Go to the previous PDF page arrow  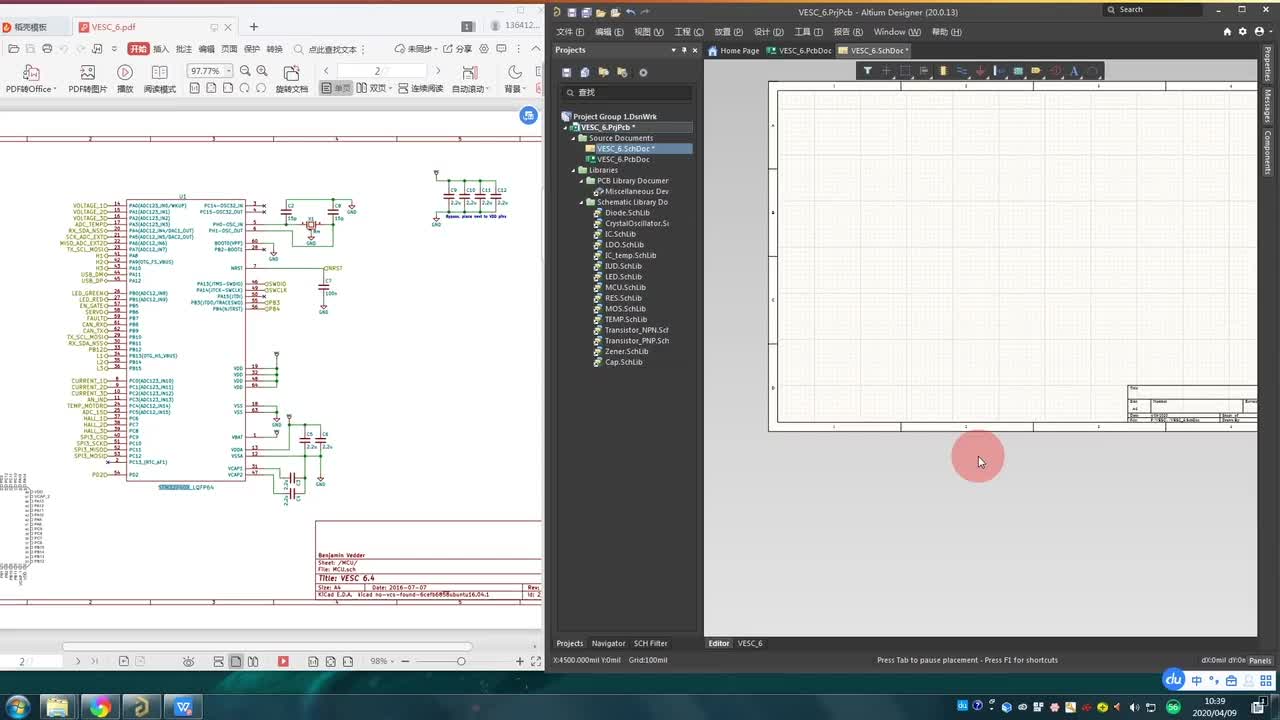pyautogui.click(x=326, y=71)
